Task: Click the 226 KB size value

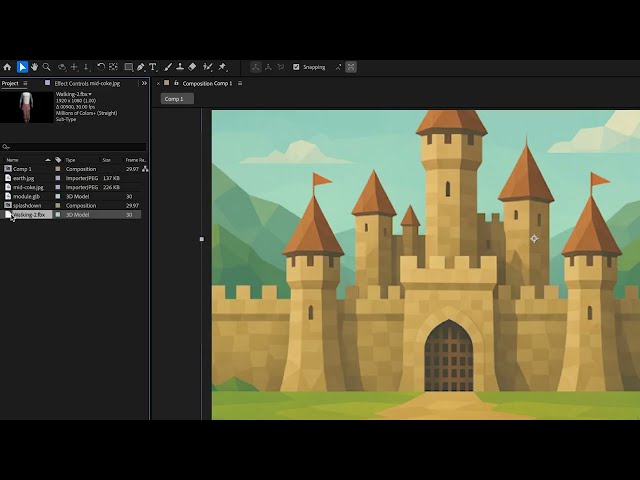Action: (111, 187)
